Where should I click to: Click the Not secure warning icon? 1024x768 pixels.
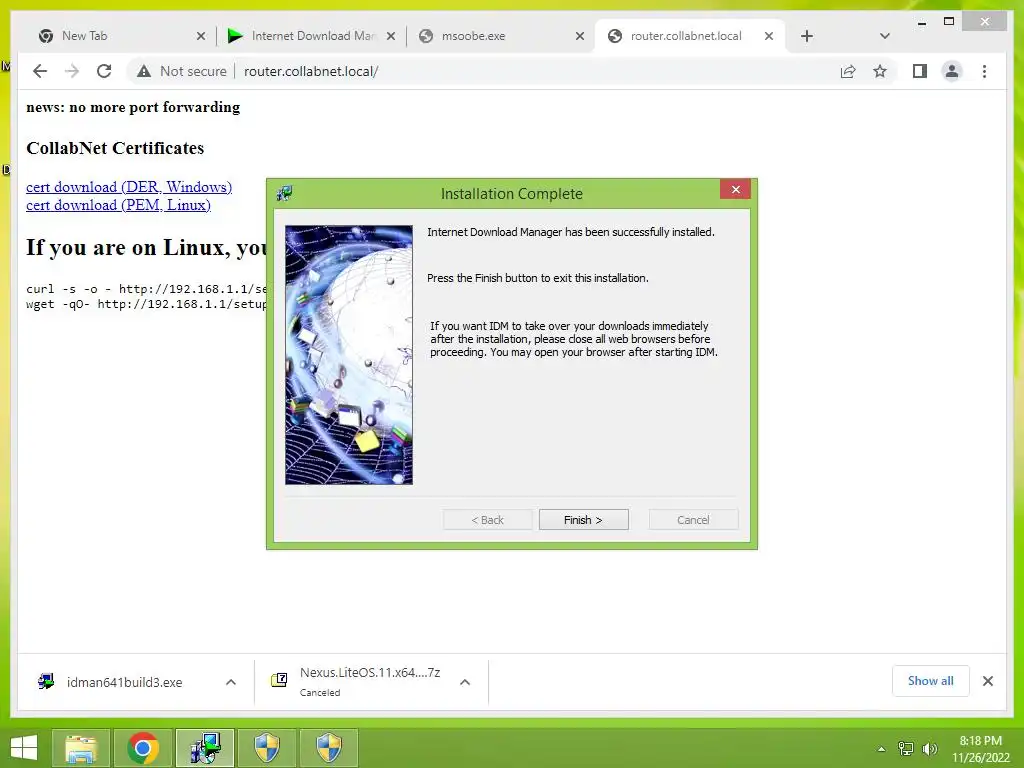tap(144, 71)
